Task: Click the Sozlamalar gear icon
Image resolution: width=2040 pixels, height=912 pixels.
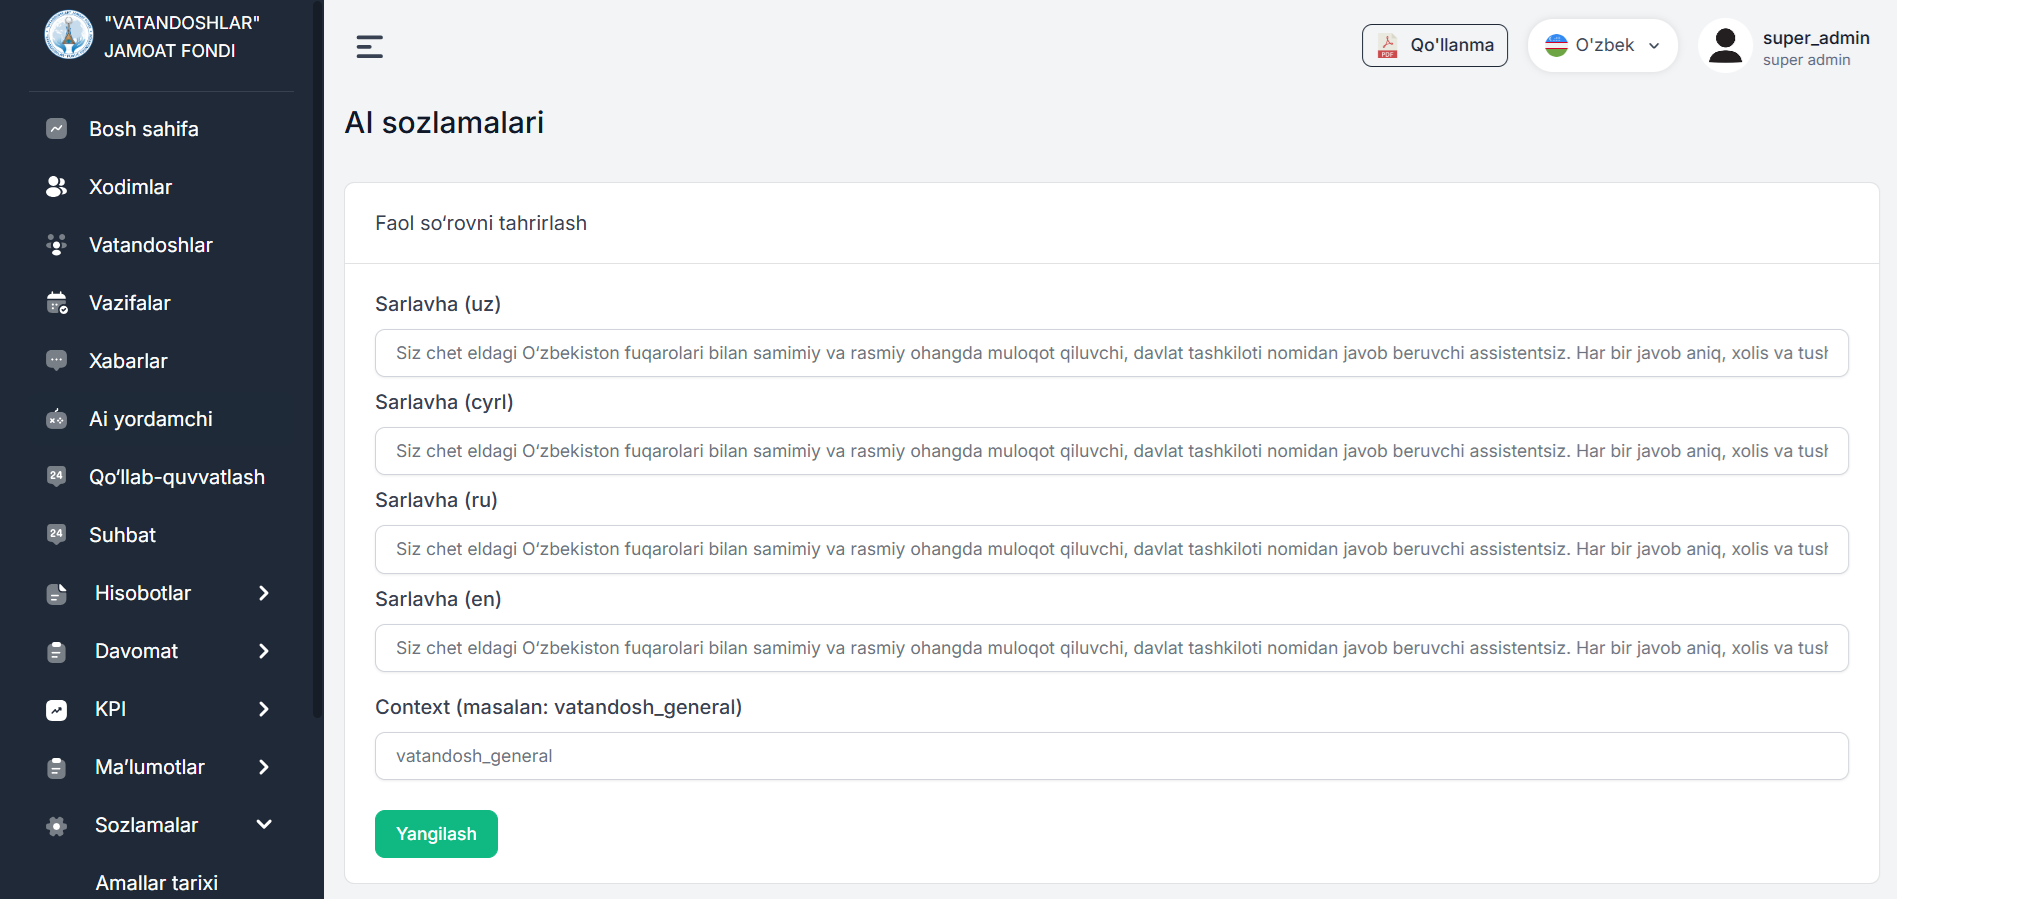Action: point(57,826)
